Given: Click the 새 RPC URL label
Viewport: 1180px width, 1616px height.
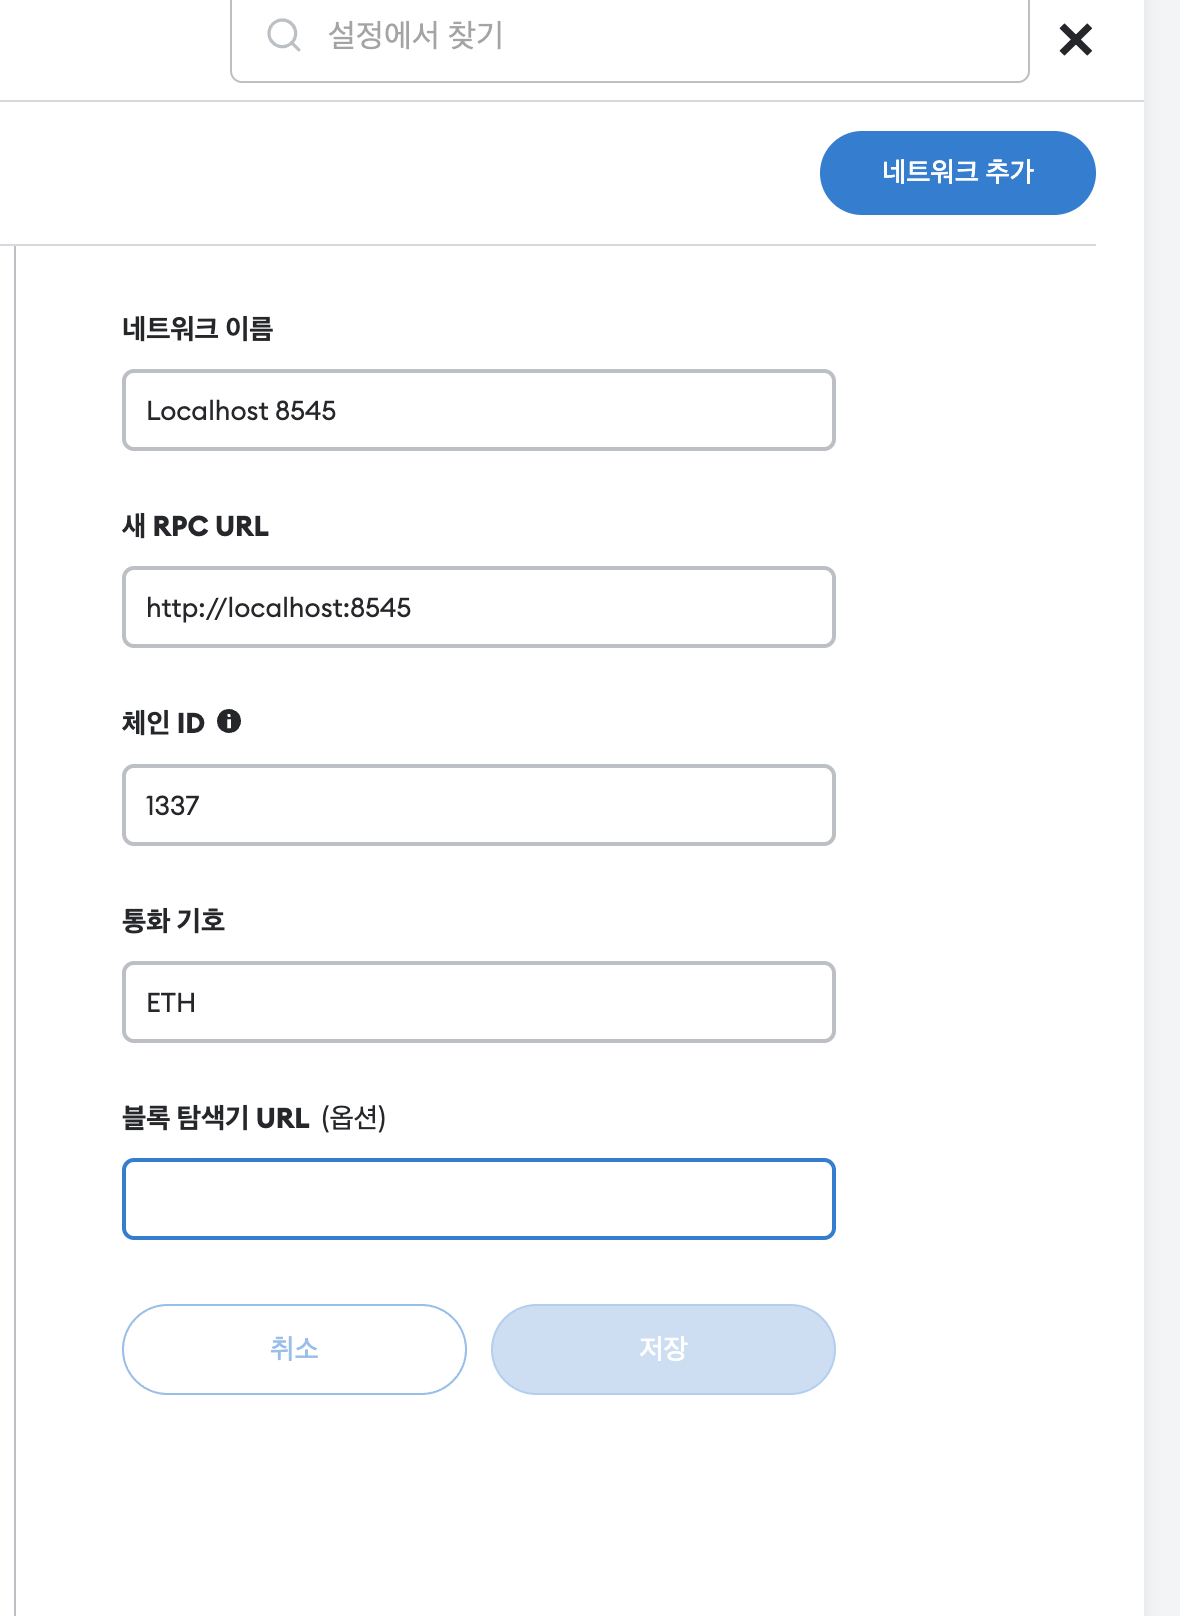Looking at the screenshot, I should [x=195, y=526].
